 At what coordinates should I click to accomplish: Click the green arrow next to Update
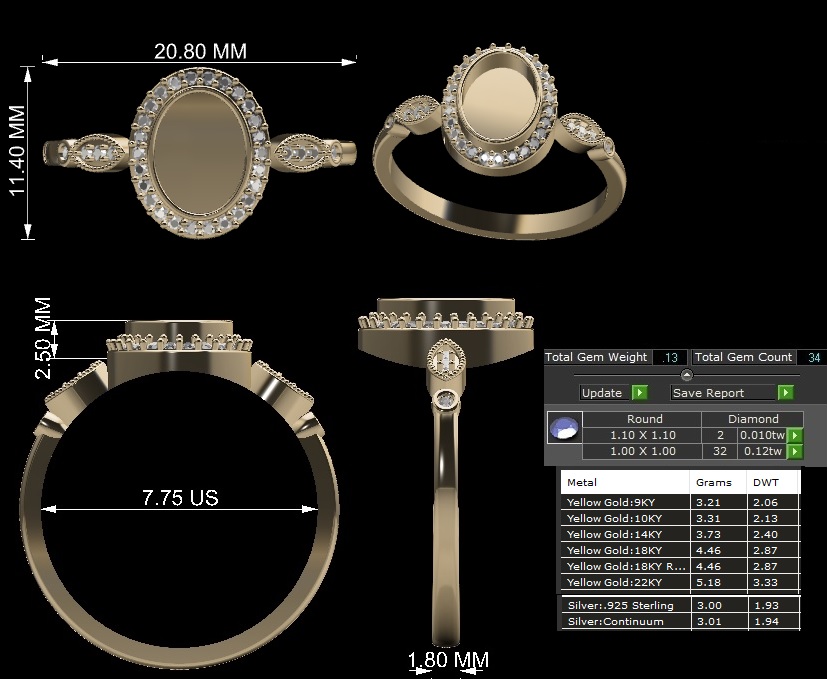(x=640, y=393)
